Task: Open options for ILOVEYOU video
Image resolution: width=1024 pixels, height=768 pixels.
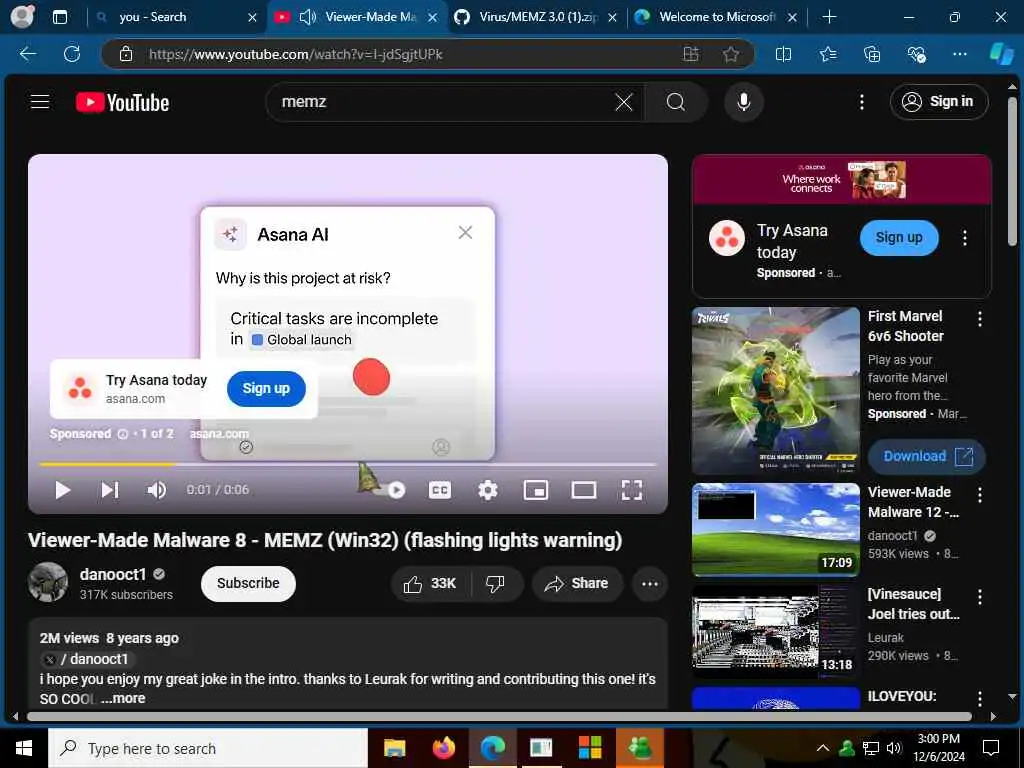Action: click(979, 699)
